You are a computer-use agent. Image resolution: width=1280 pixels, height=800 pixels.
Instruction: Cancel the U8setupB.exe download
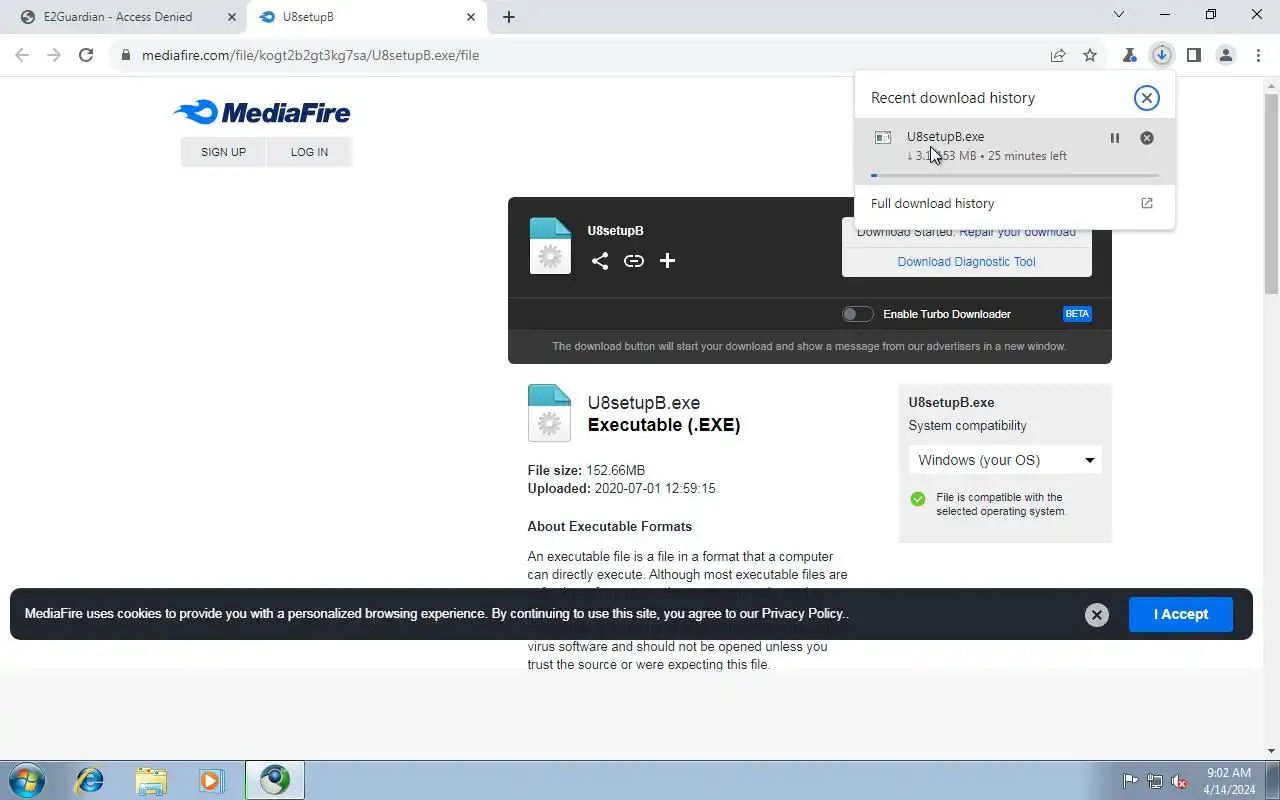pos(1147,138)
